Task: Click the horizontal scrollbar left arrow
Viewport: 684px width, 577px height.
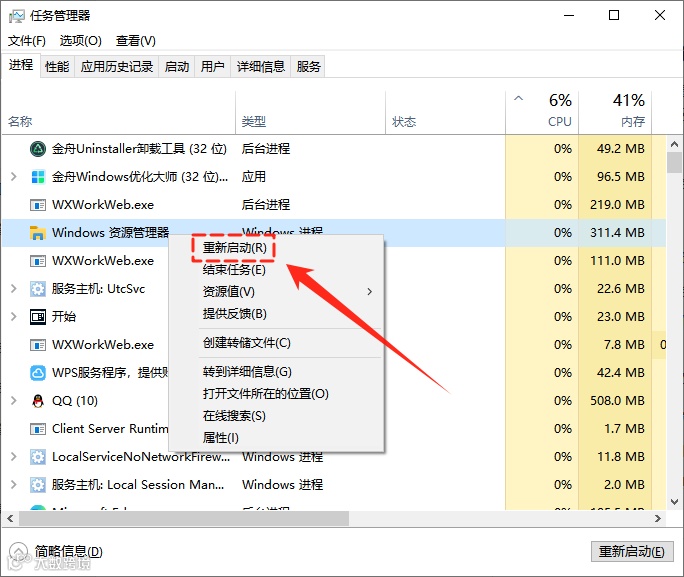Action: [10, 519]
